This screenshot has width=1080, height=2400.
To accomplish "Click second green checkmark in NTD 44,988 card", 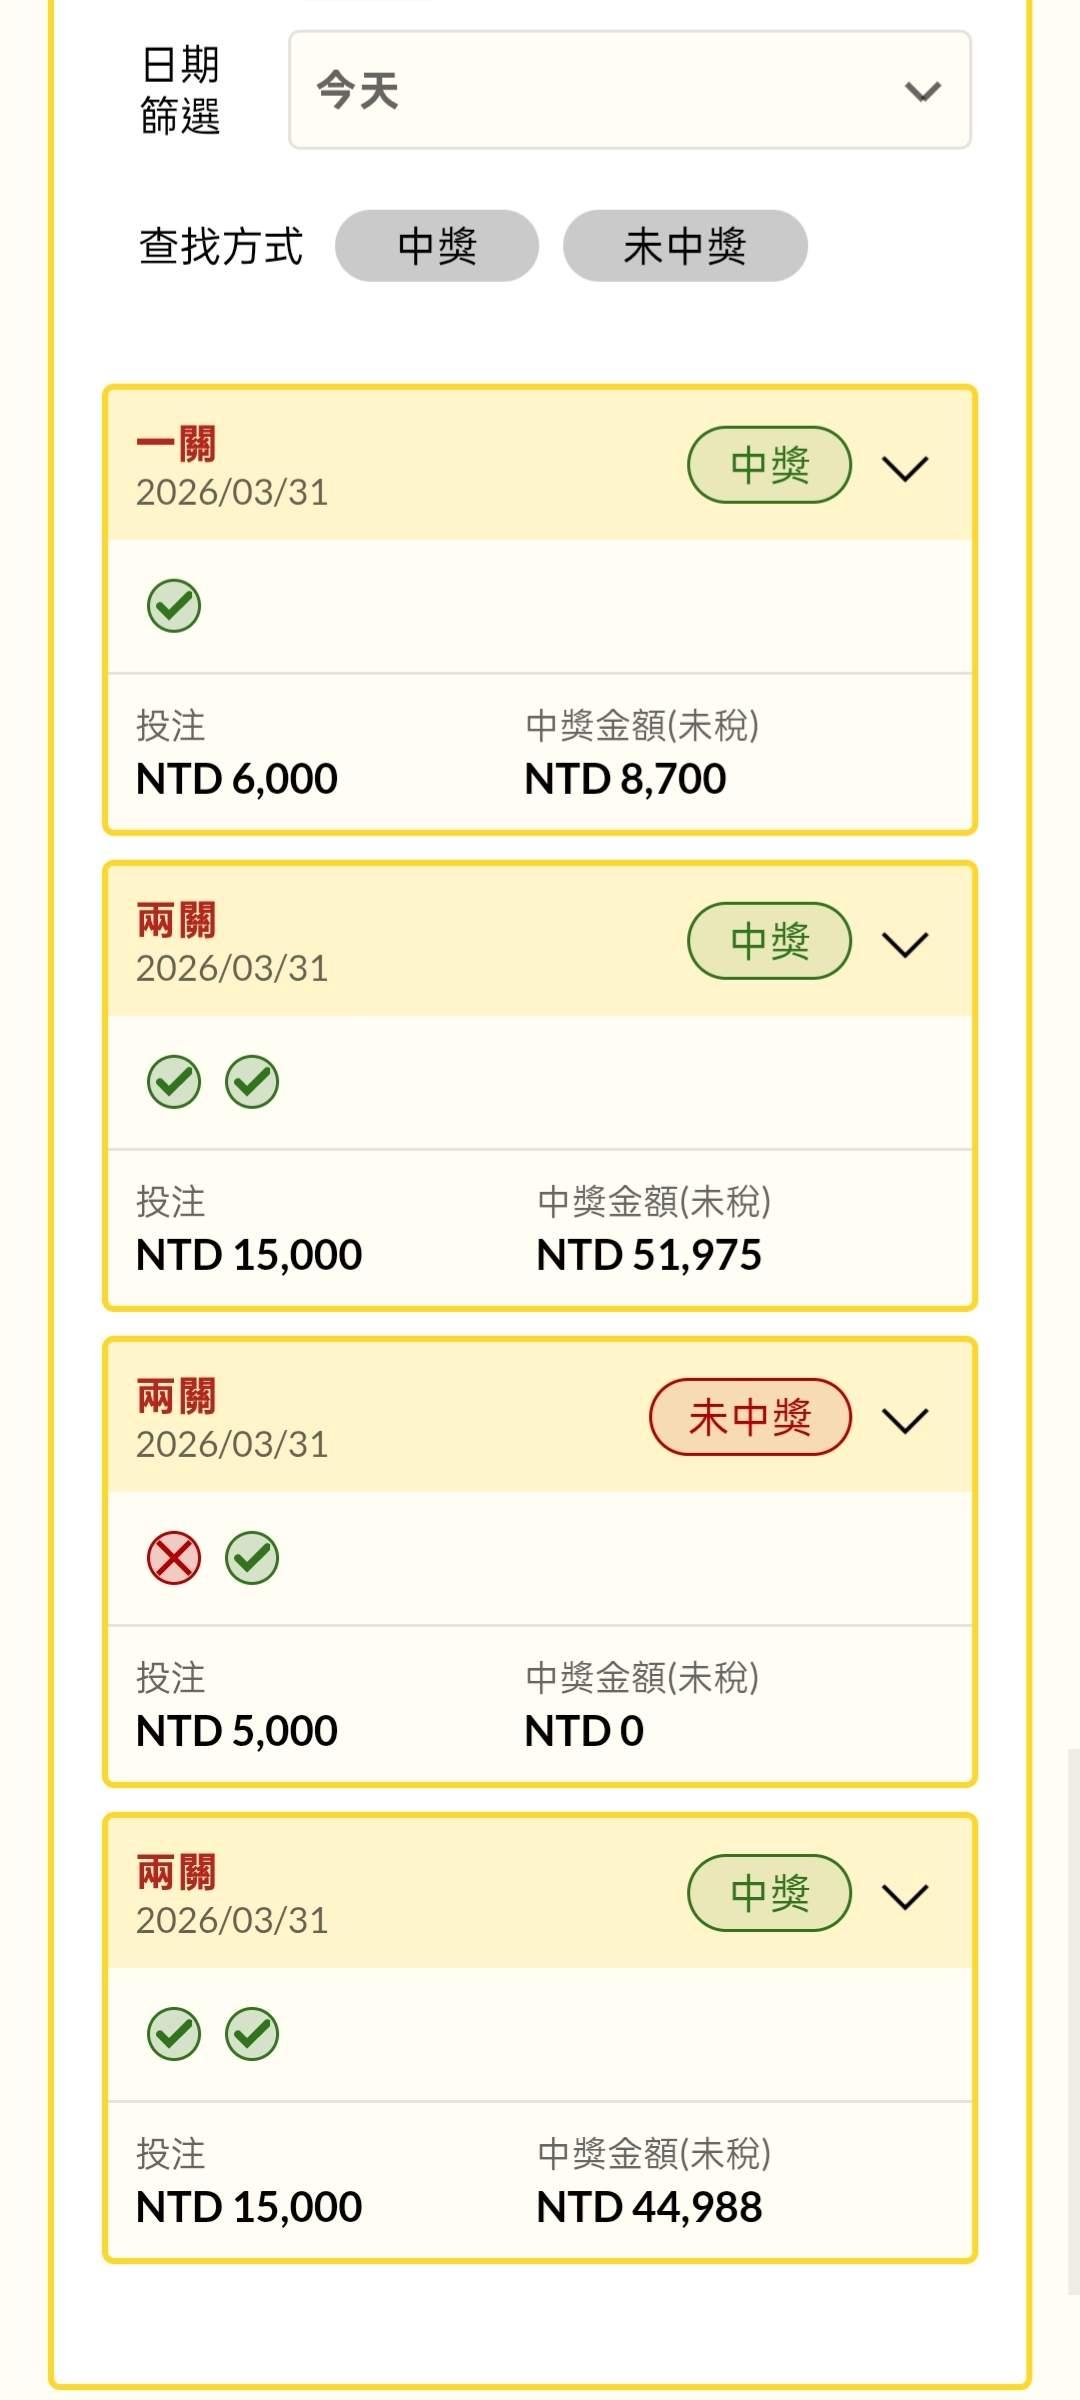I will pyautogui.click(x=252, y=2034).
